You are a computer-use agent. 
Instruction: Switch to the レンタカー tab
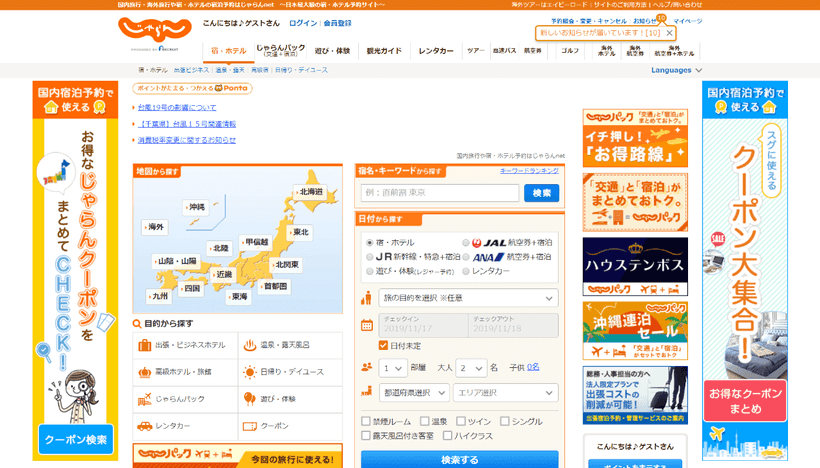tap(436, 51)
